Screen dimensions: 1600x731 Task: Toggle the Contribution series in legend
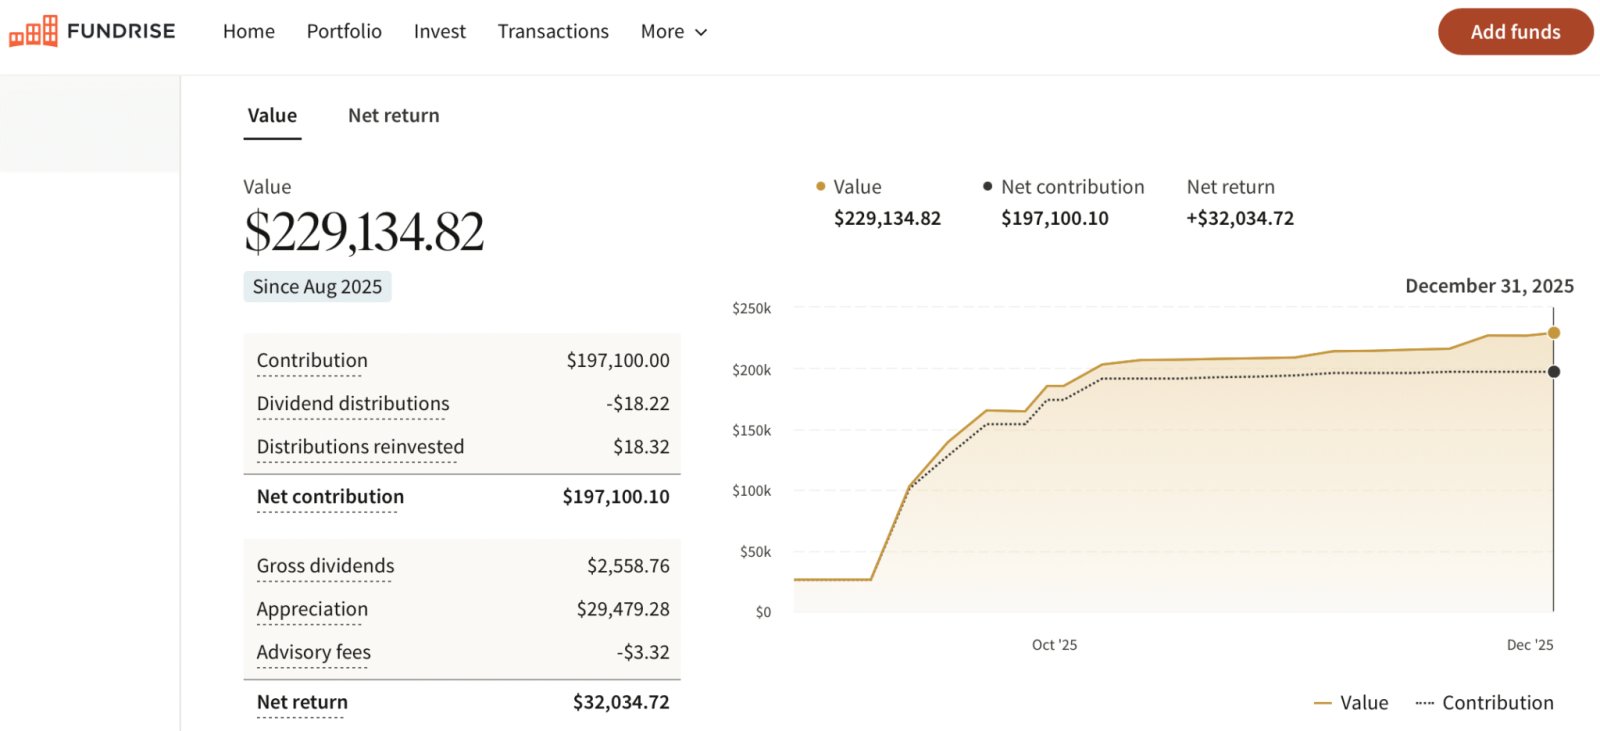1486,703
